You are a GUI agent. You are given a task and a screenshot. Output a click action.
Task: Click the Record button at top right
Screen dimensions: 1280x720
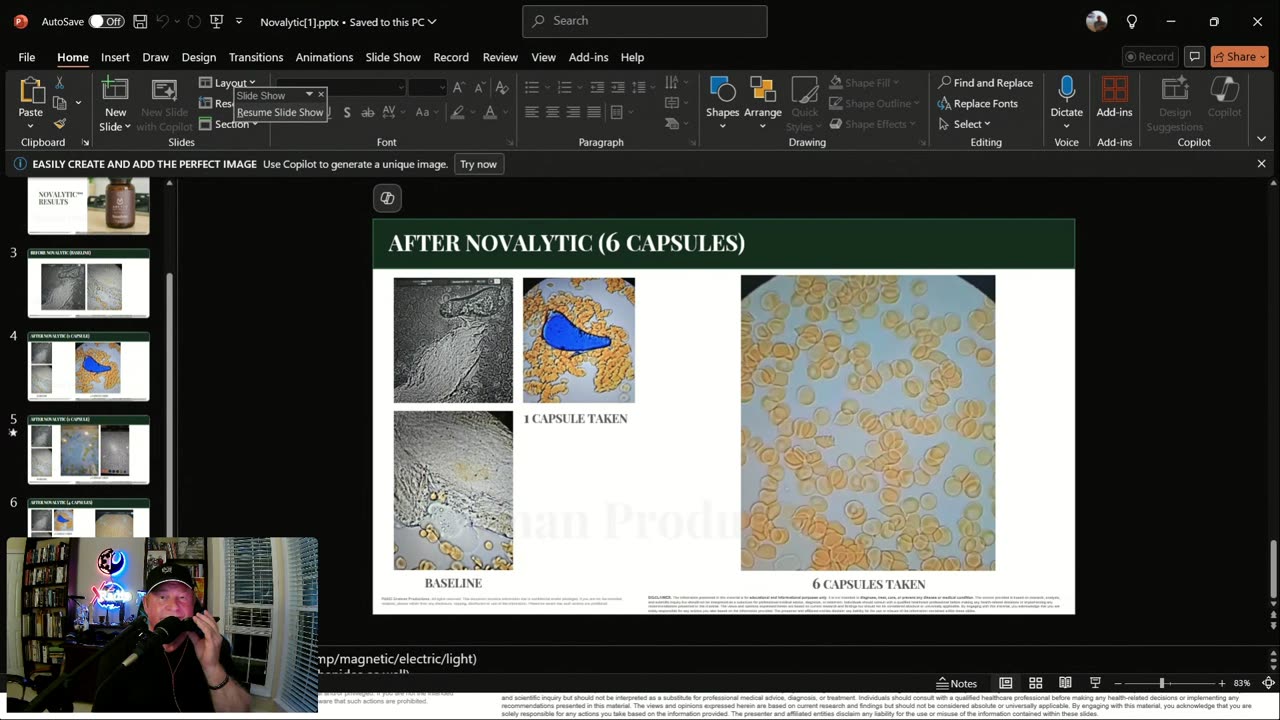pos(1149,57)
